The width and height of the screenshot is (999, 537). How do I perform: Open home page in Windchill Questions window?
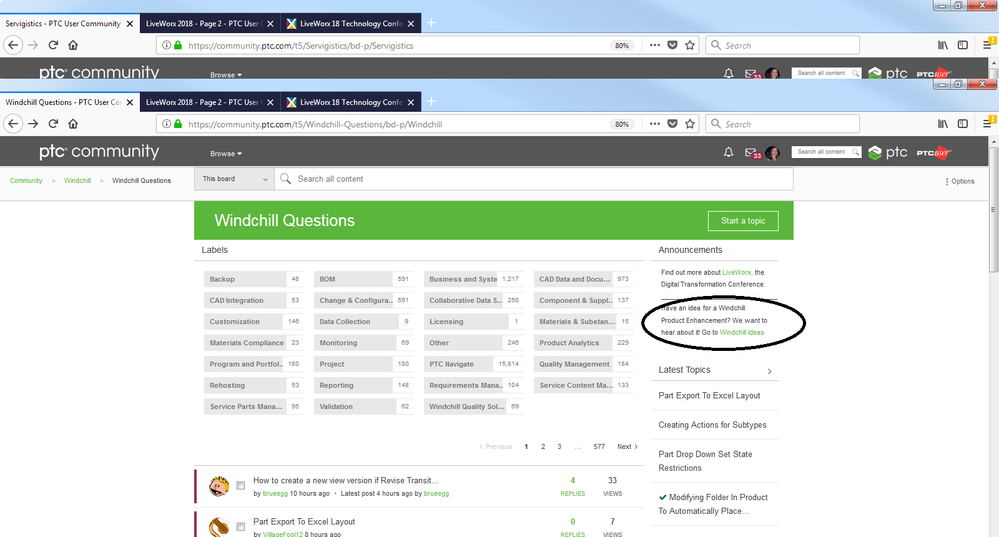(x=73, y=124)
